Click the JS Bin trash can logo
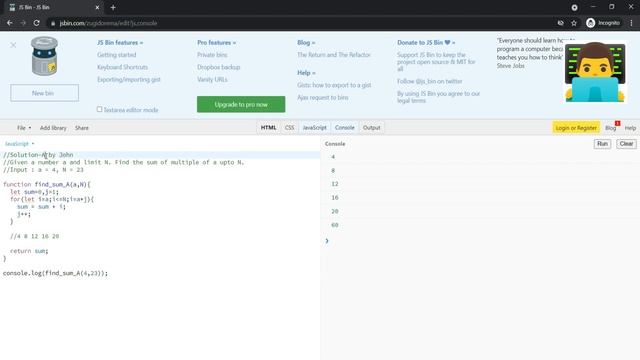The height and width of the screenshot is (360, 640). click(44, 56)
